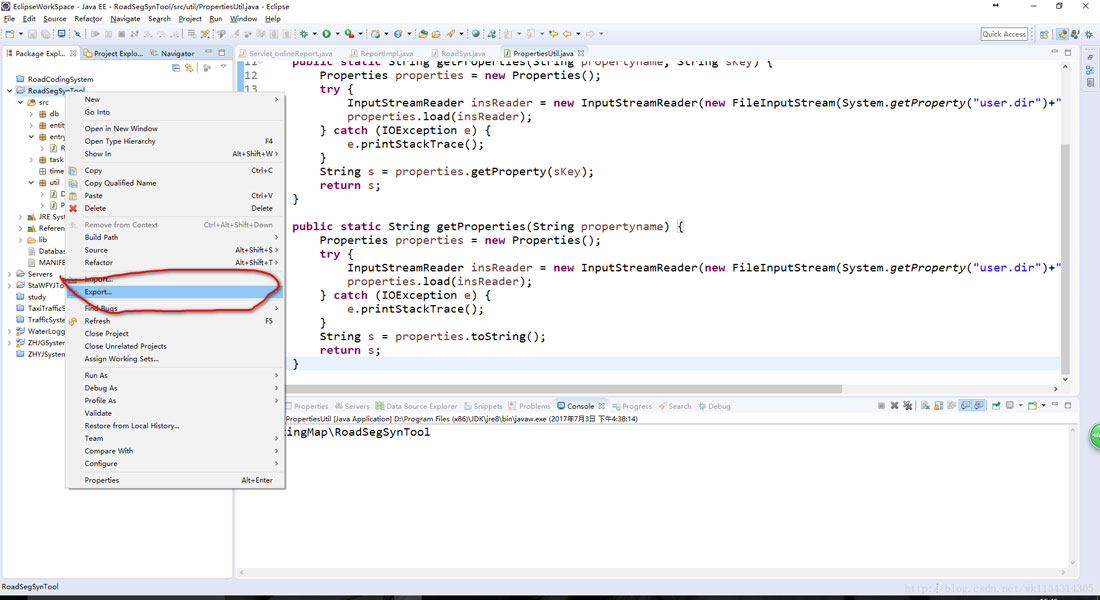Screen dimensions: 1100x600
Task: Click the Open Web Browser globe icon
Action: [x=476, y=34]
